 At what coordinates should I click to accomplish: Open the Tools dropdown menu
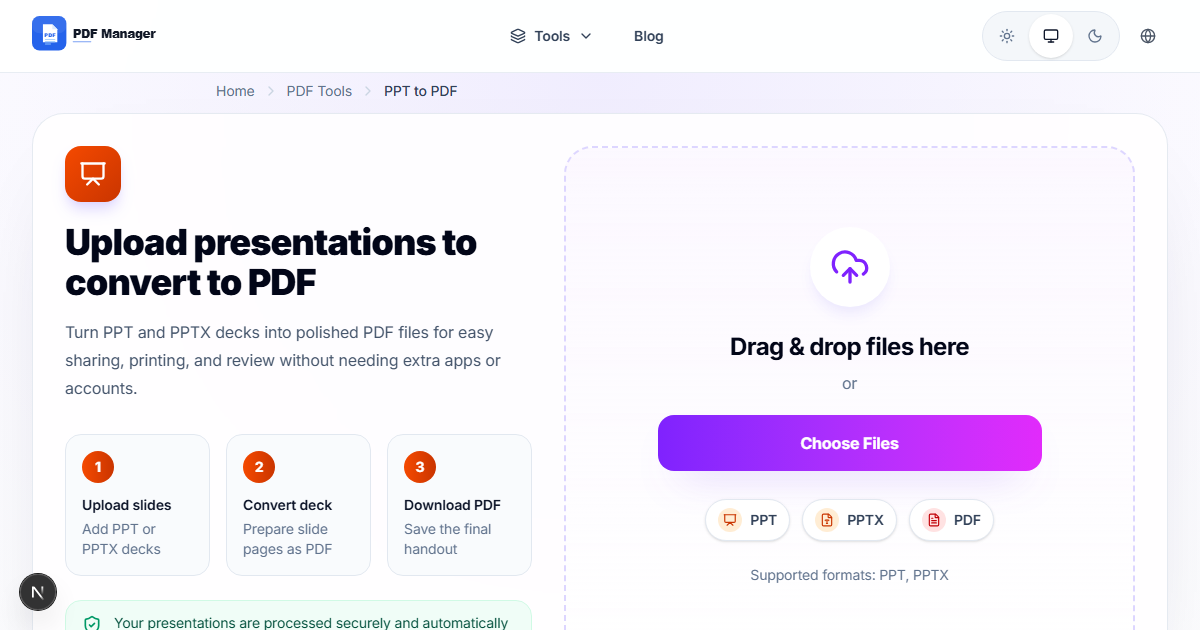tap(551, 36)
